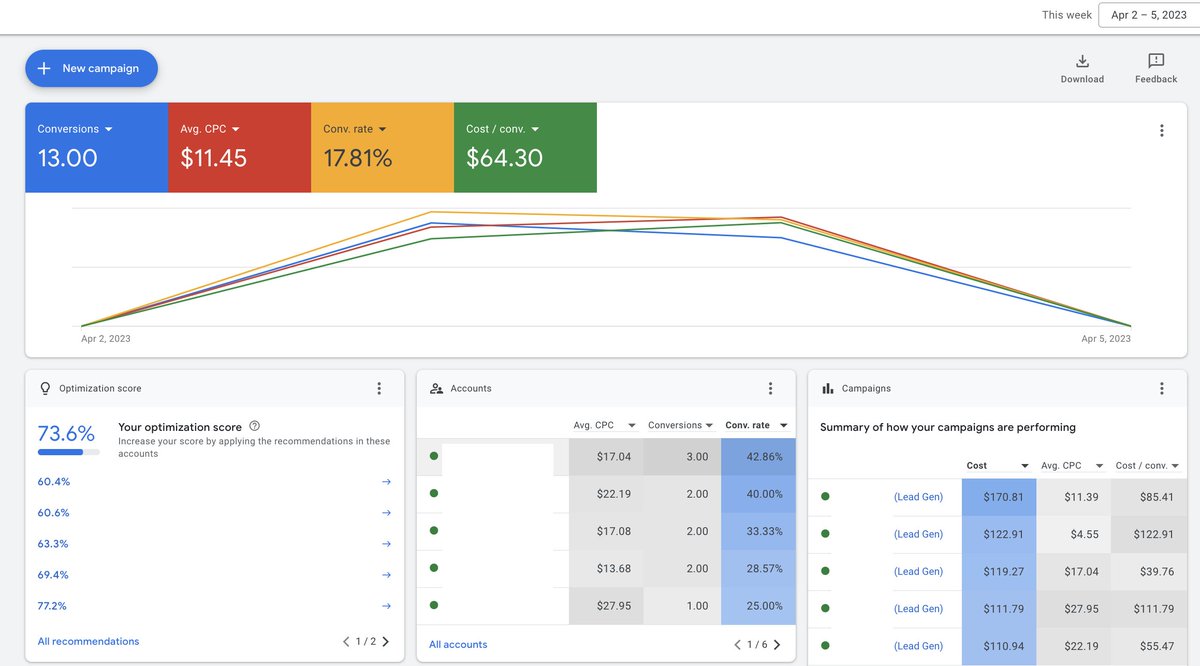The height and width of the screenshot is (666, 1200).
Task: Select the blue Conversions metric tile
Action: 96,147
